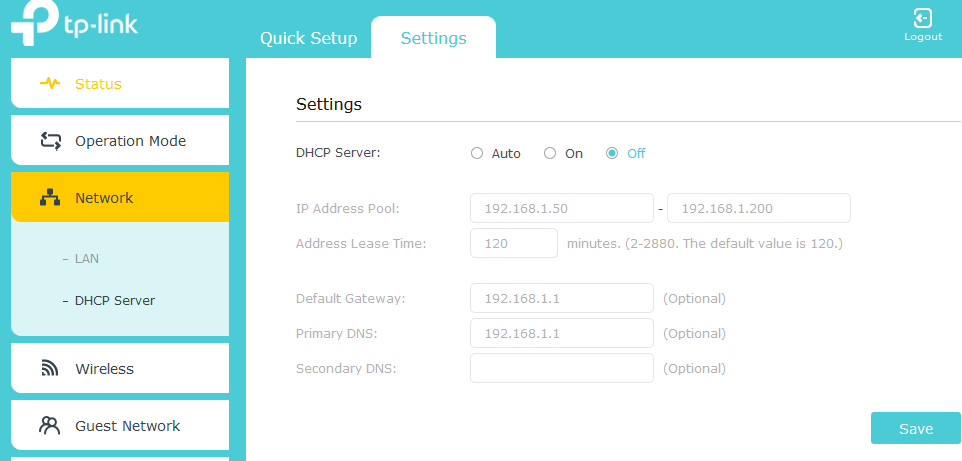The image size is (962, 461).
Task: Click the 'Address Lease Time:' label
Action: coord(361,244)
